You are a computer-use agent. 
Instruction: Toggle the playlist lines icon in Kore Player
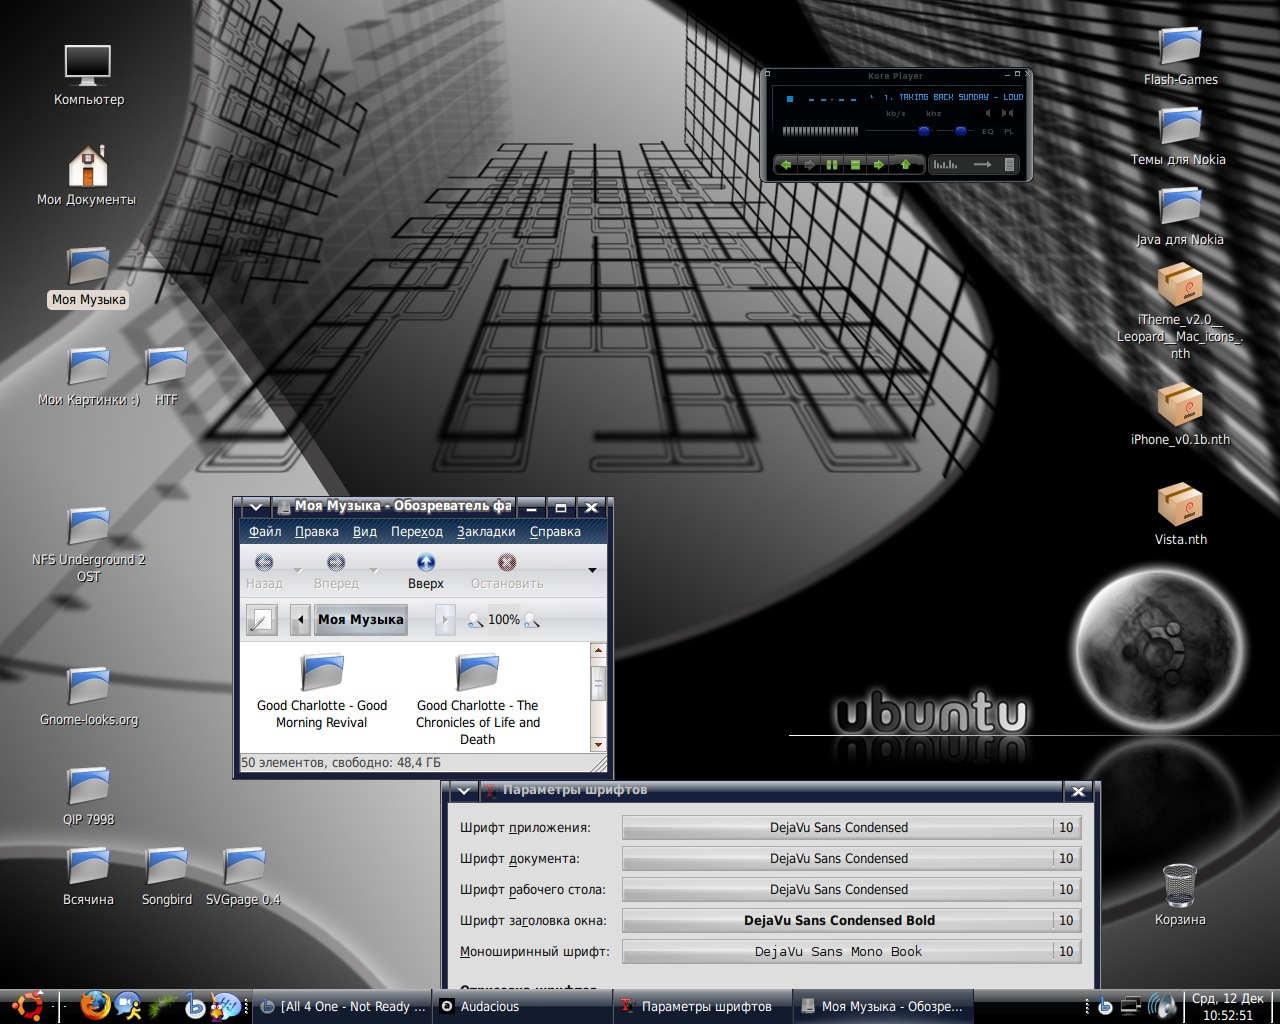pos(1009,164)
